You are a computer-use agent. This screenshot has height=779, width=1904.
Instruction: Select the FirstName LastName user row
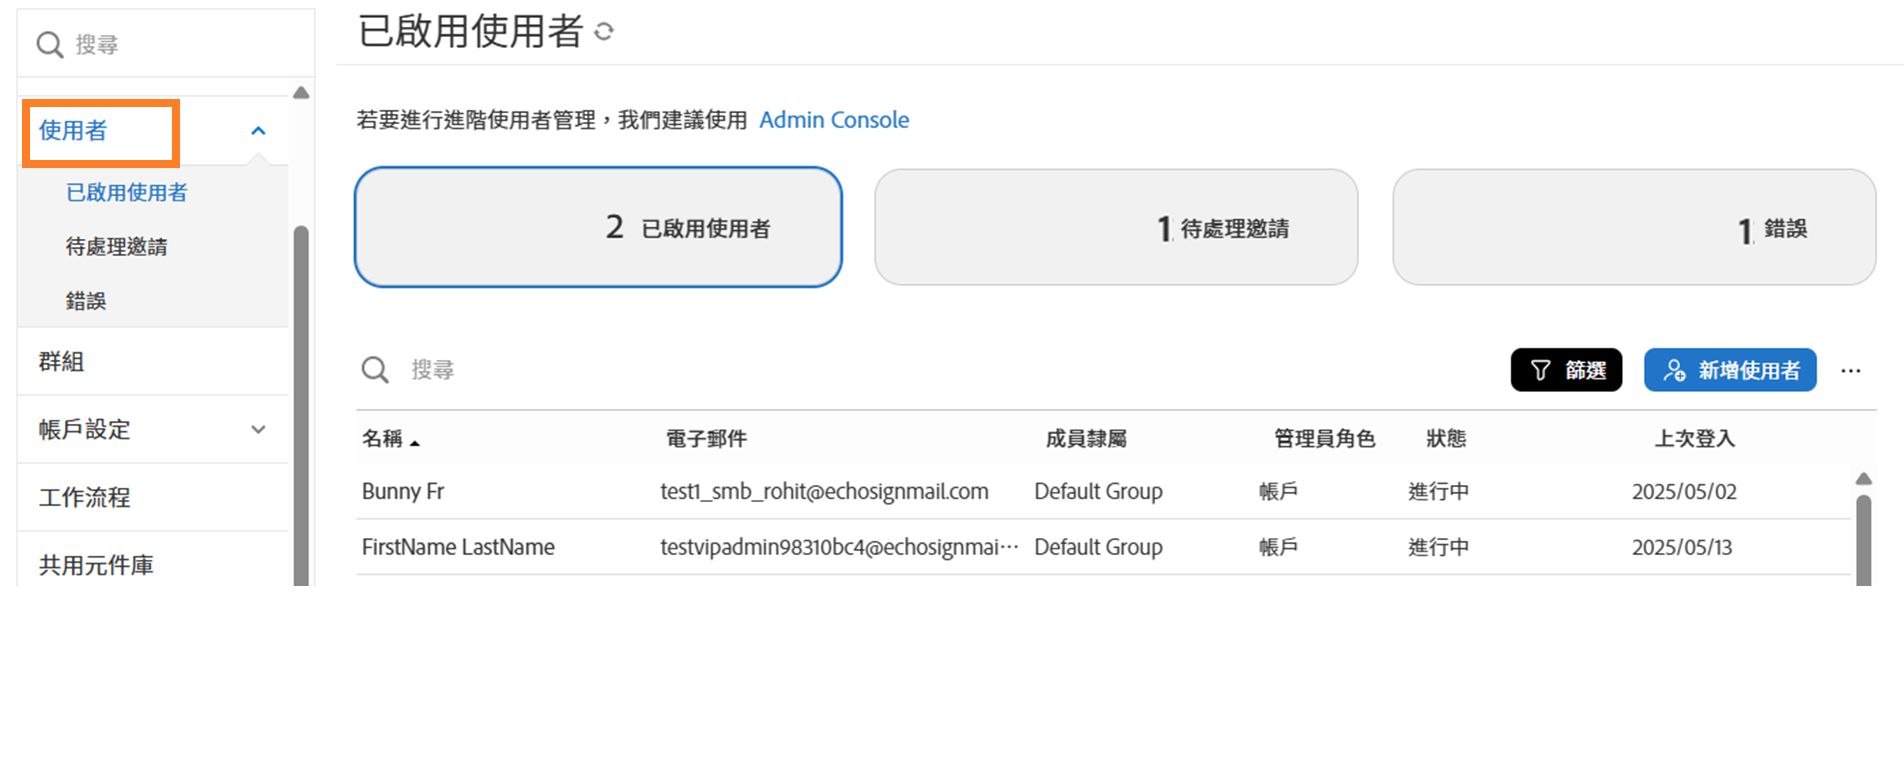1104,547
